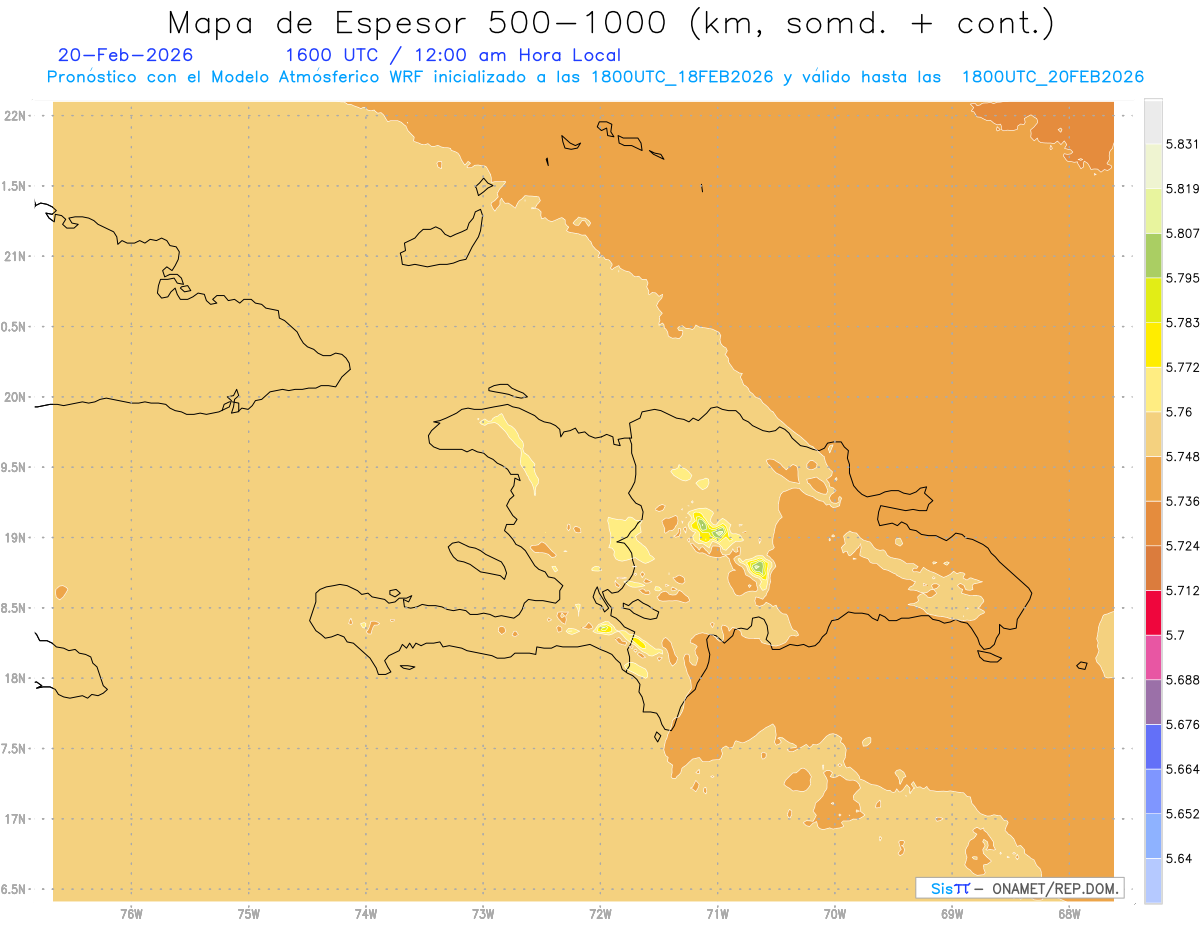Image resolution: width=1200 pixels, height=927 pixels.
Task: Click the legend value 5.807
Action: point(1182,233)
